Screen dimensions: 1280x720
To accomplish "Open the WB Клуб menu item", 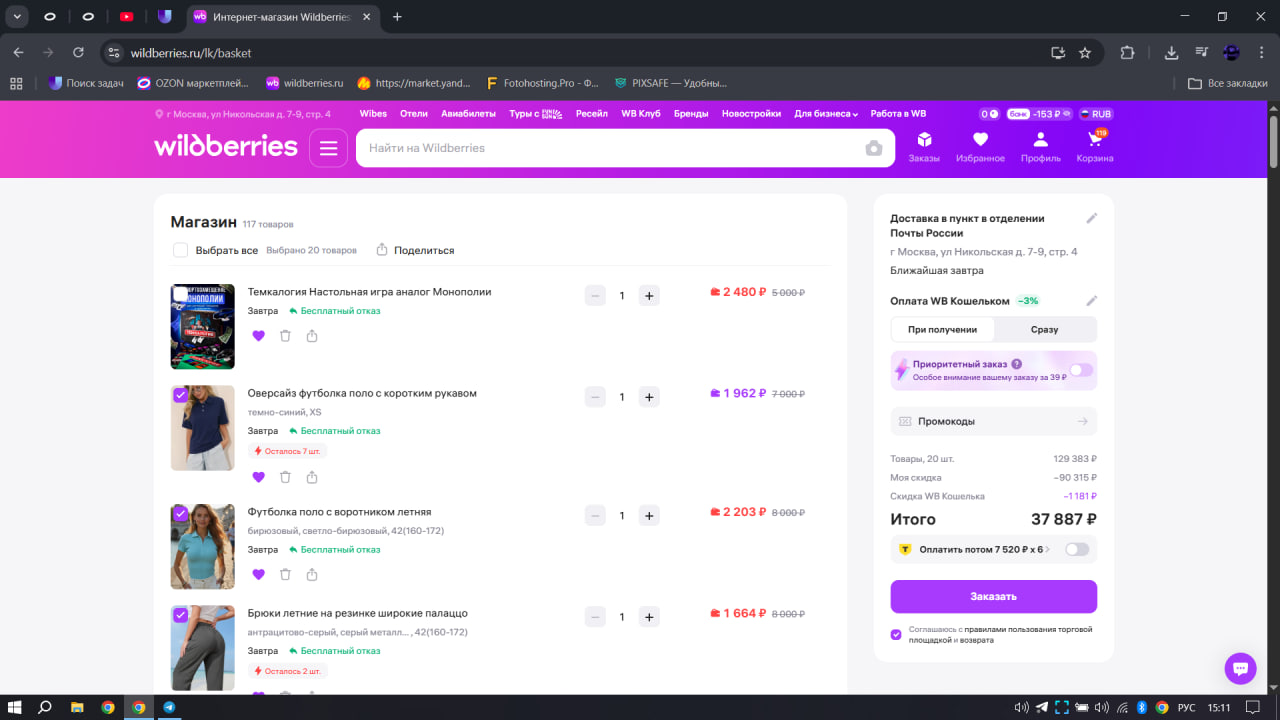I will coord(641,114).
